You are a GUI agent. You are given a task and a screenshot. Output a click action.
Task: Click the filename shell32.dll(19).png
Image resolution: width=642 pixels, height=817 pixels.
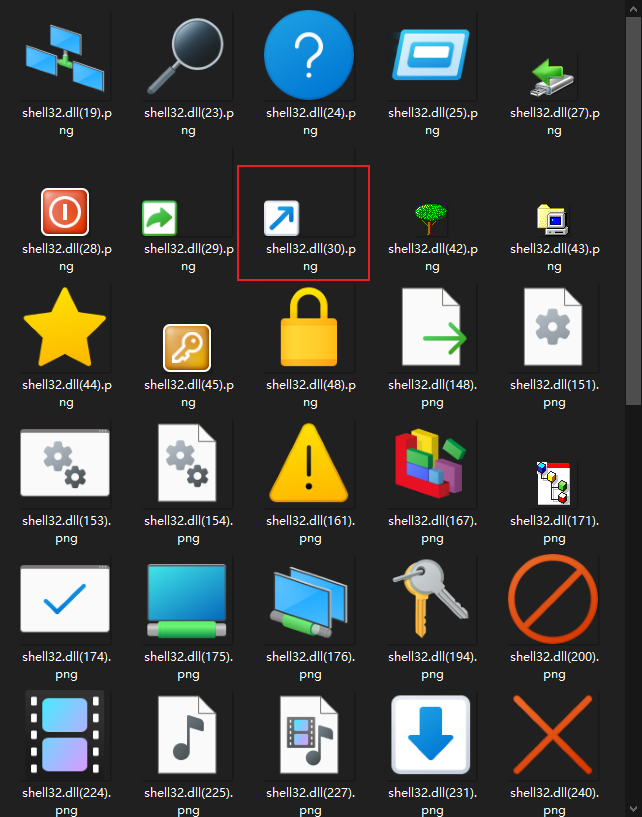tap(67, 121)
